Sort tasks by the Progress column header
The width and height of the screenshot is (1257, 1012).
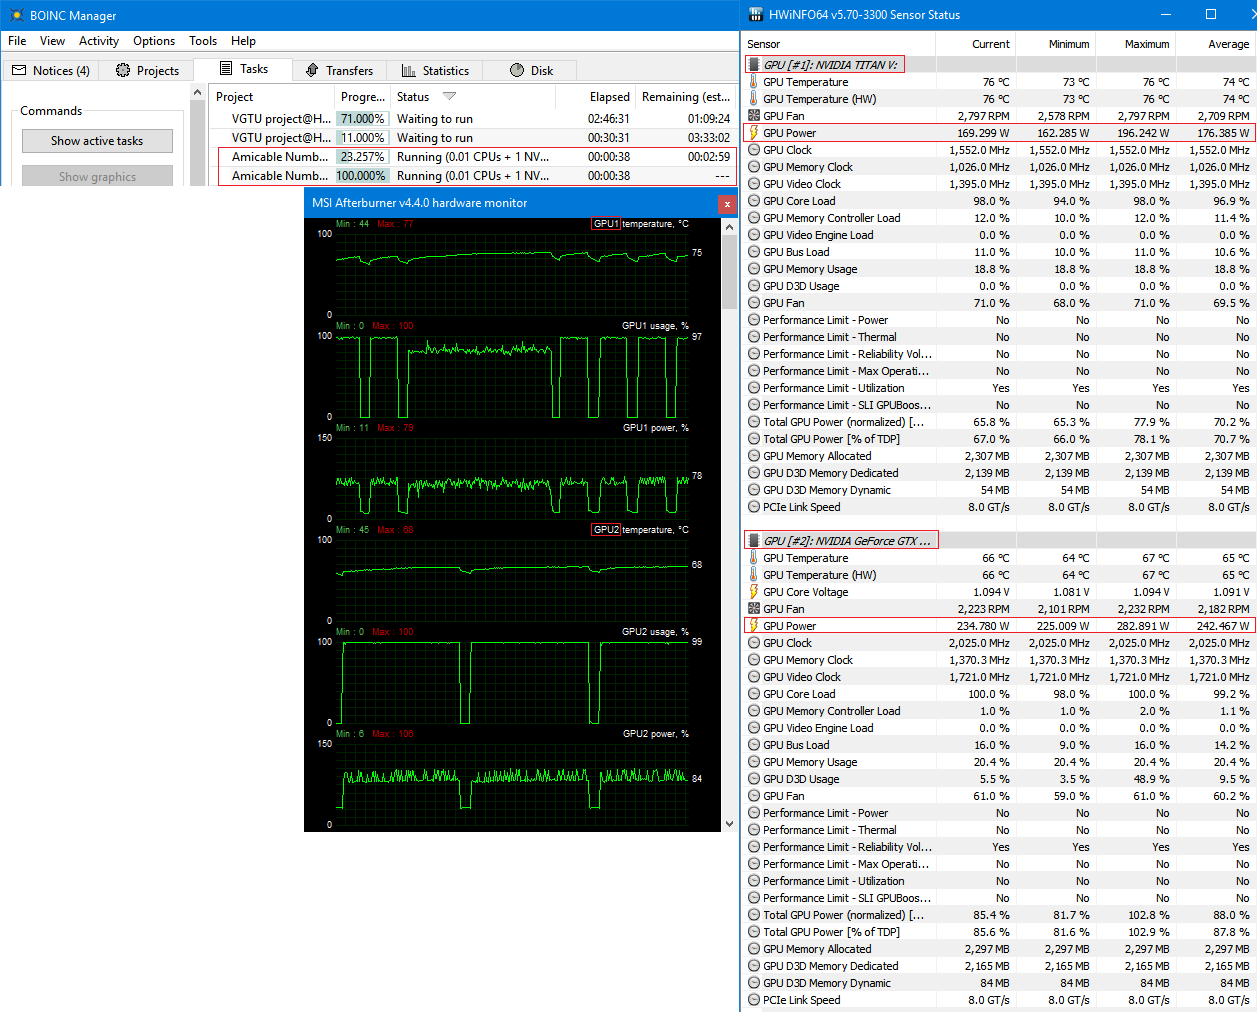363,97
